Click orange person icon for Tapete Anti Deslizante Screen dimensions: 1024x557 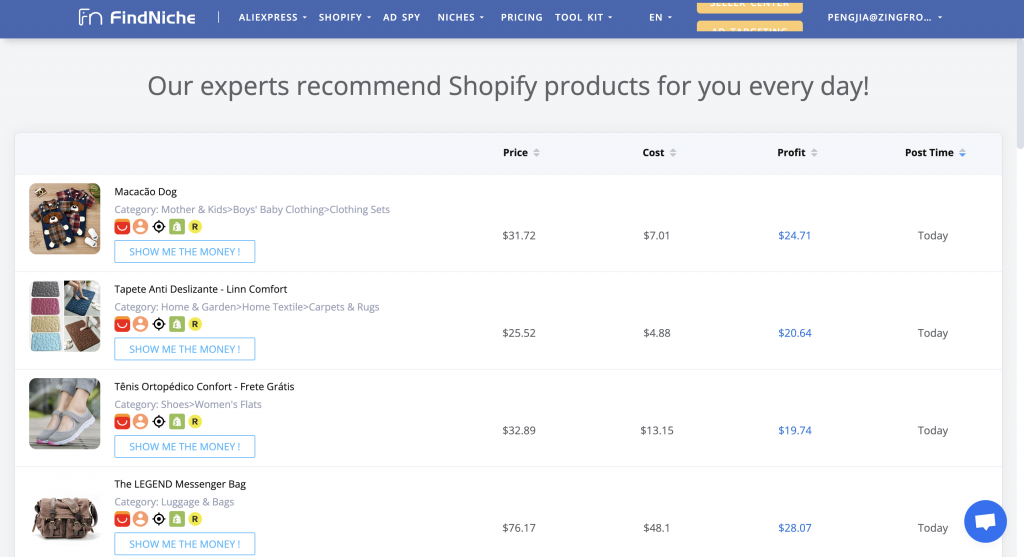click(140, 324)
